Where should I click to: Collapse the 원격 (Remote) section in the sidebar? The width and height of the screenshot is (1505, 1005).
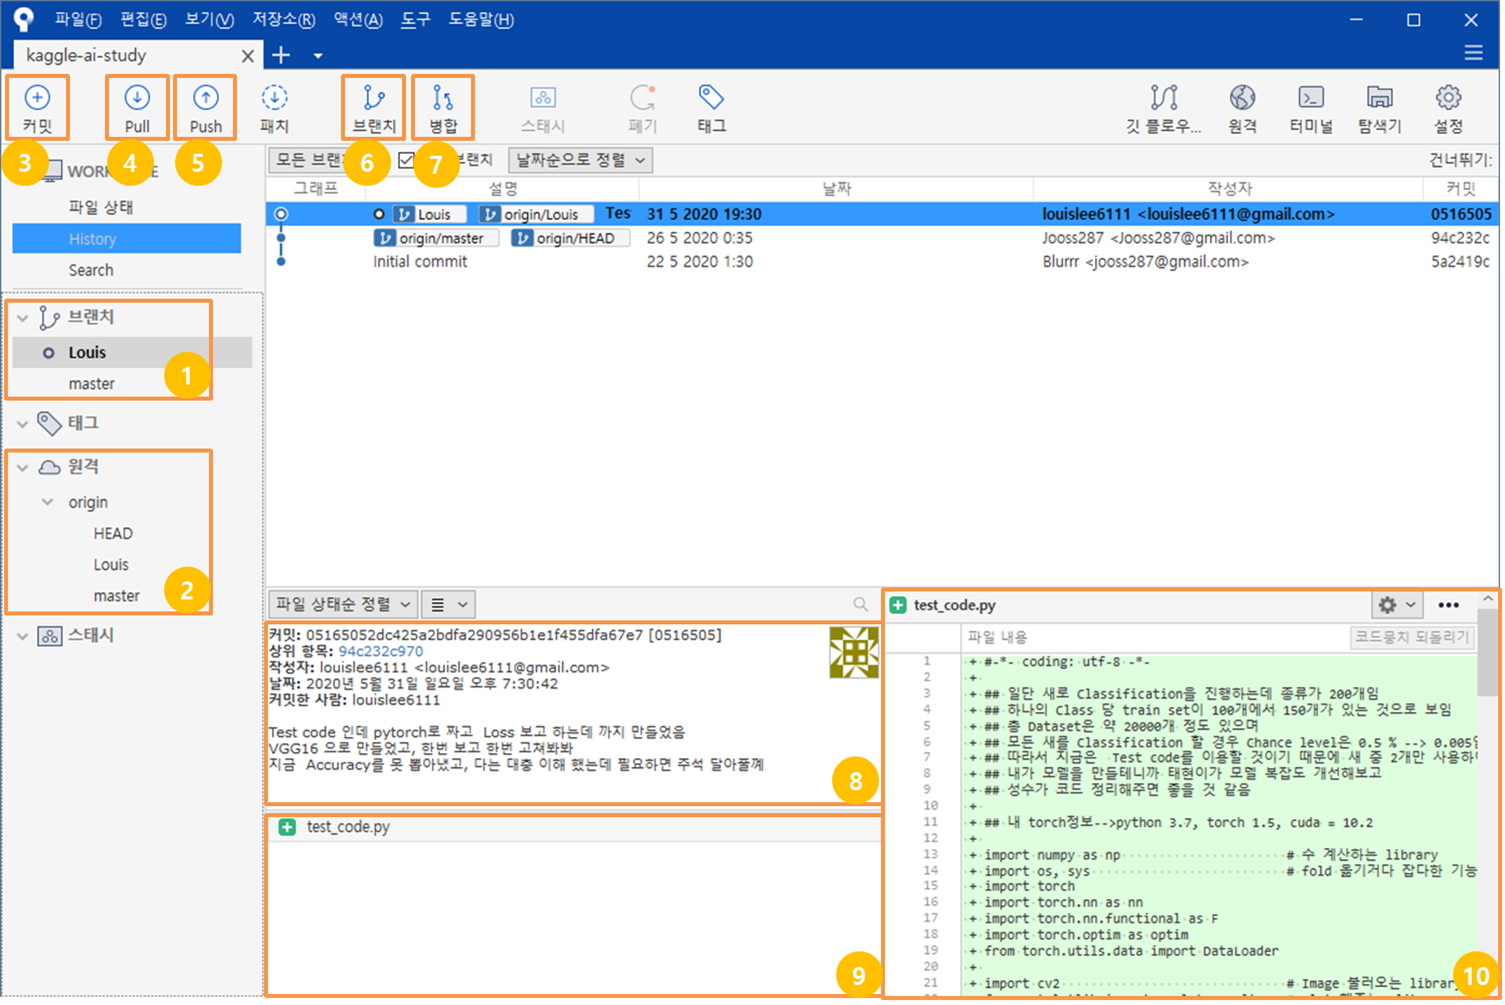click(22, 466)
